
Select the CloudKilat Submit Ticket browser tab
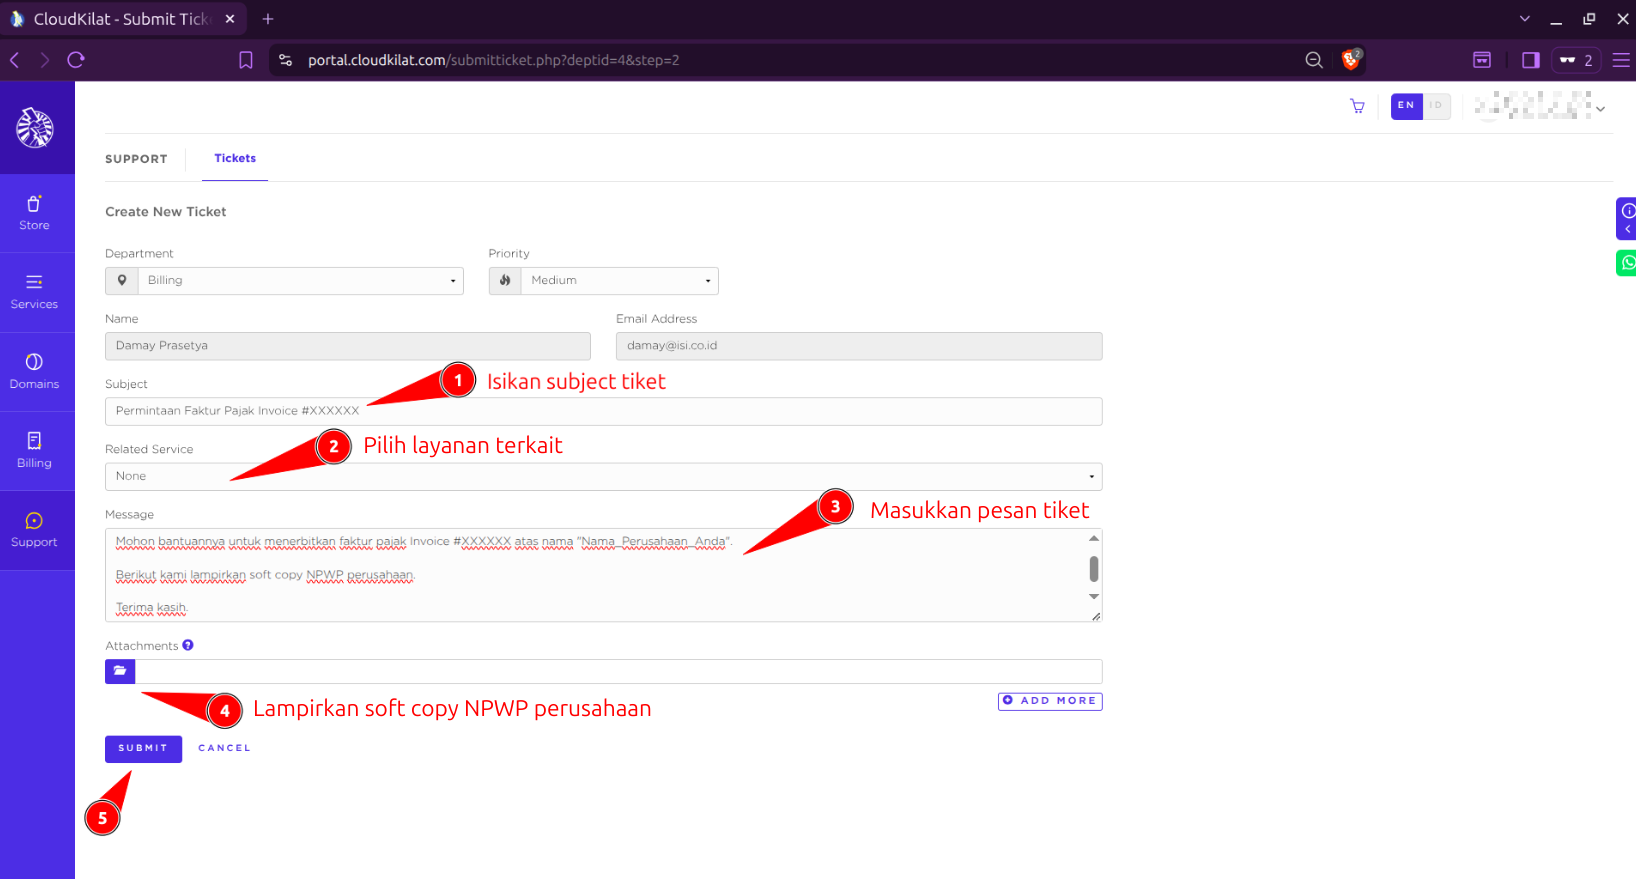click(124, 19)
